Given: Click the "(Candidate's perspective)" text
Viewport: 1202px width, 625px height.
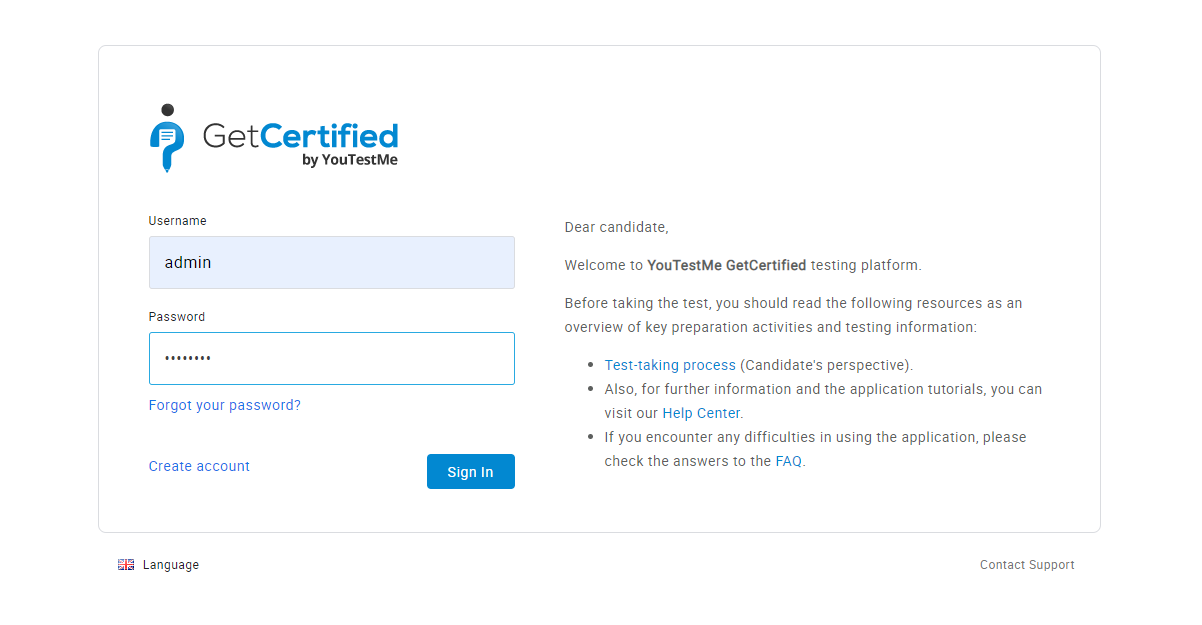Looking at the screenshot, I should coord(826,365).
